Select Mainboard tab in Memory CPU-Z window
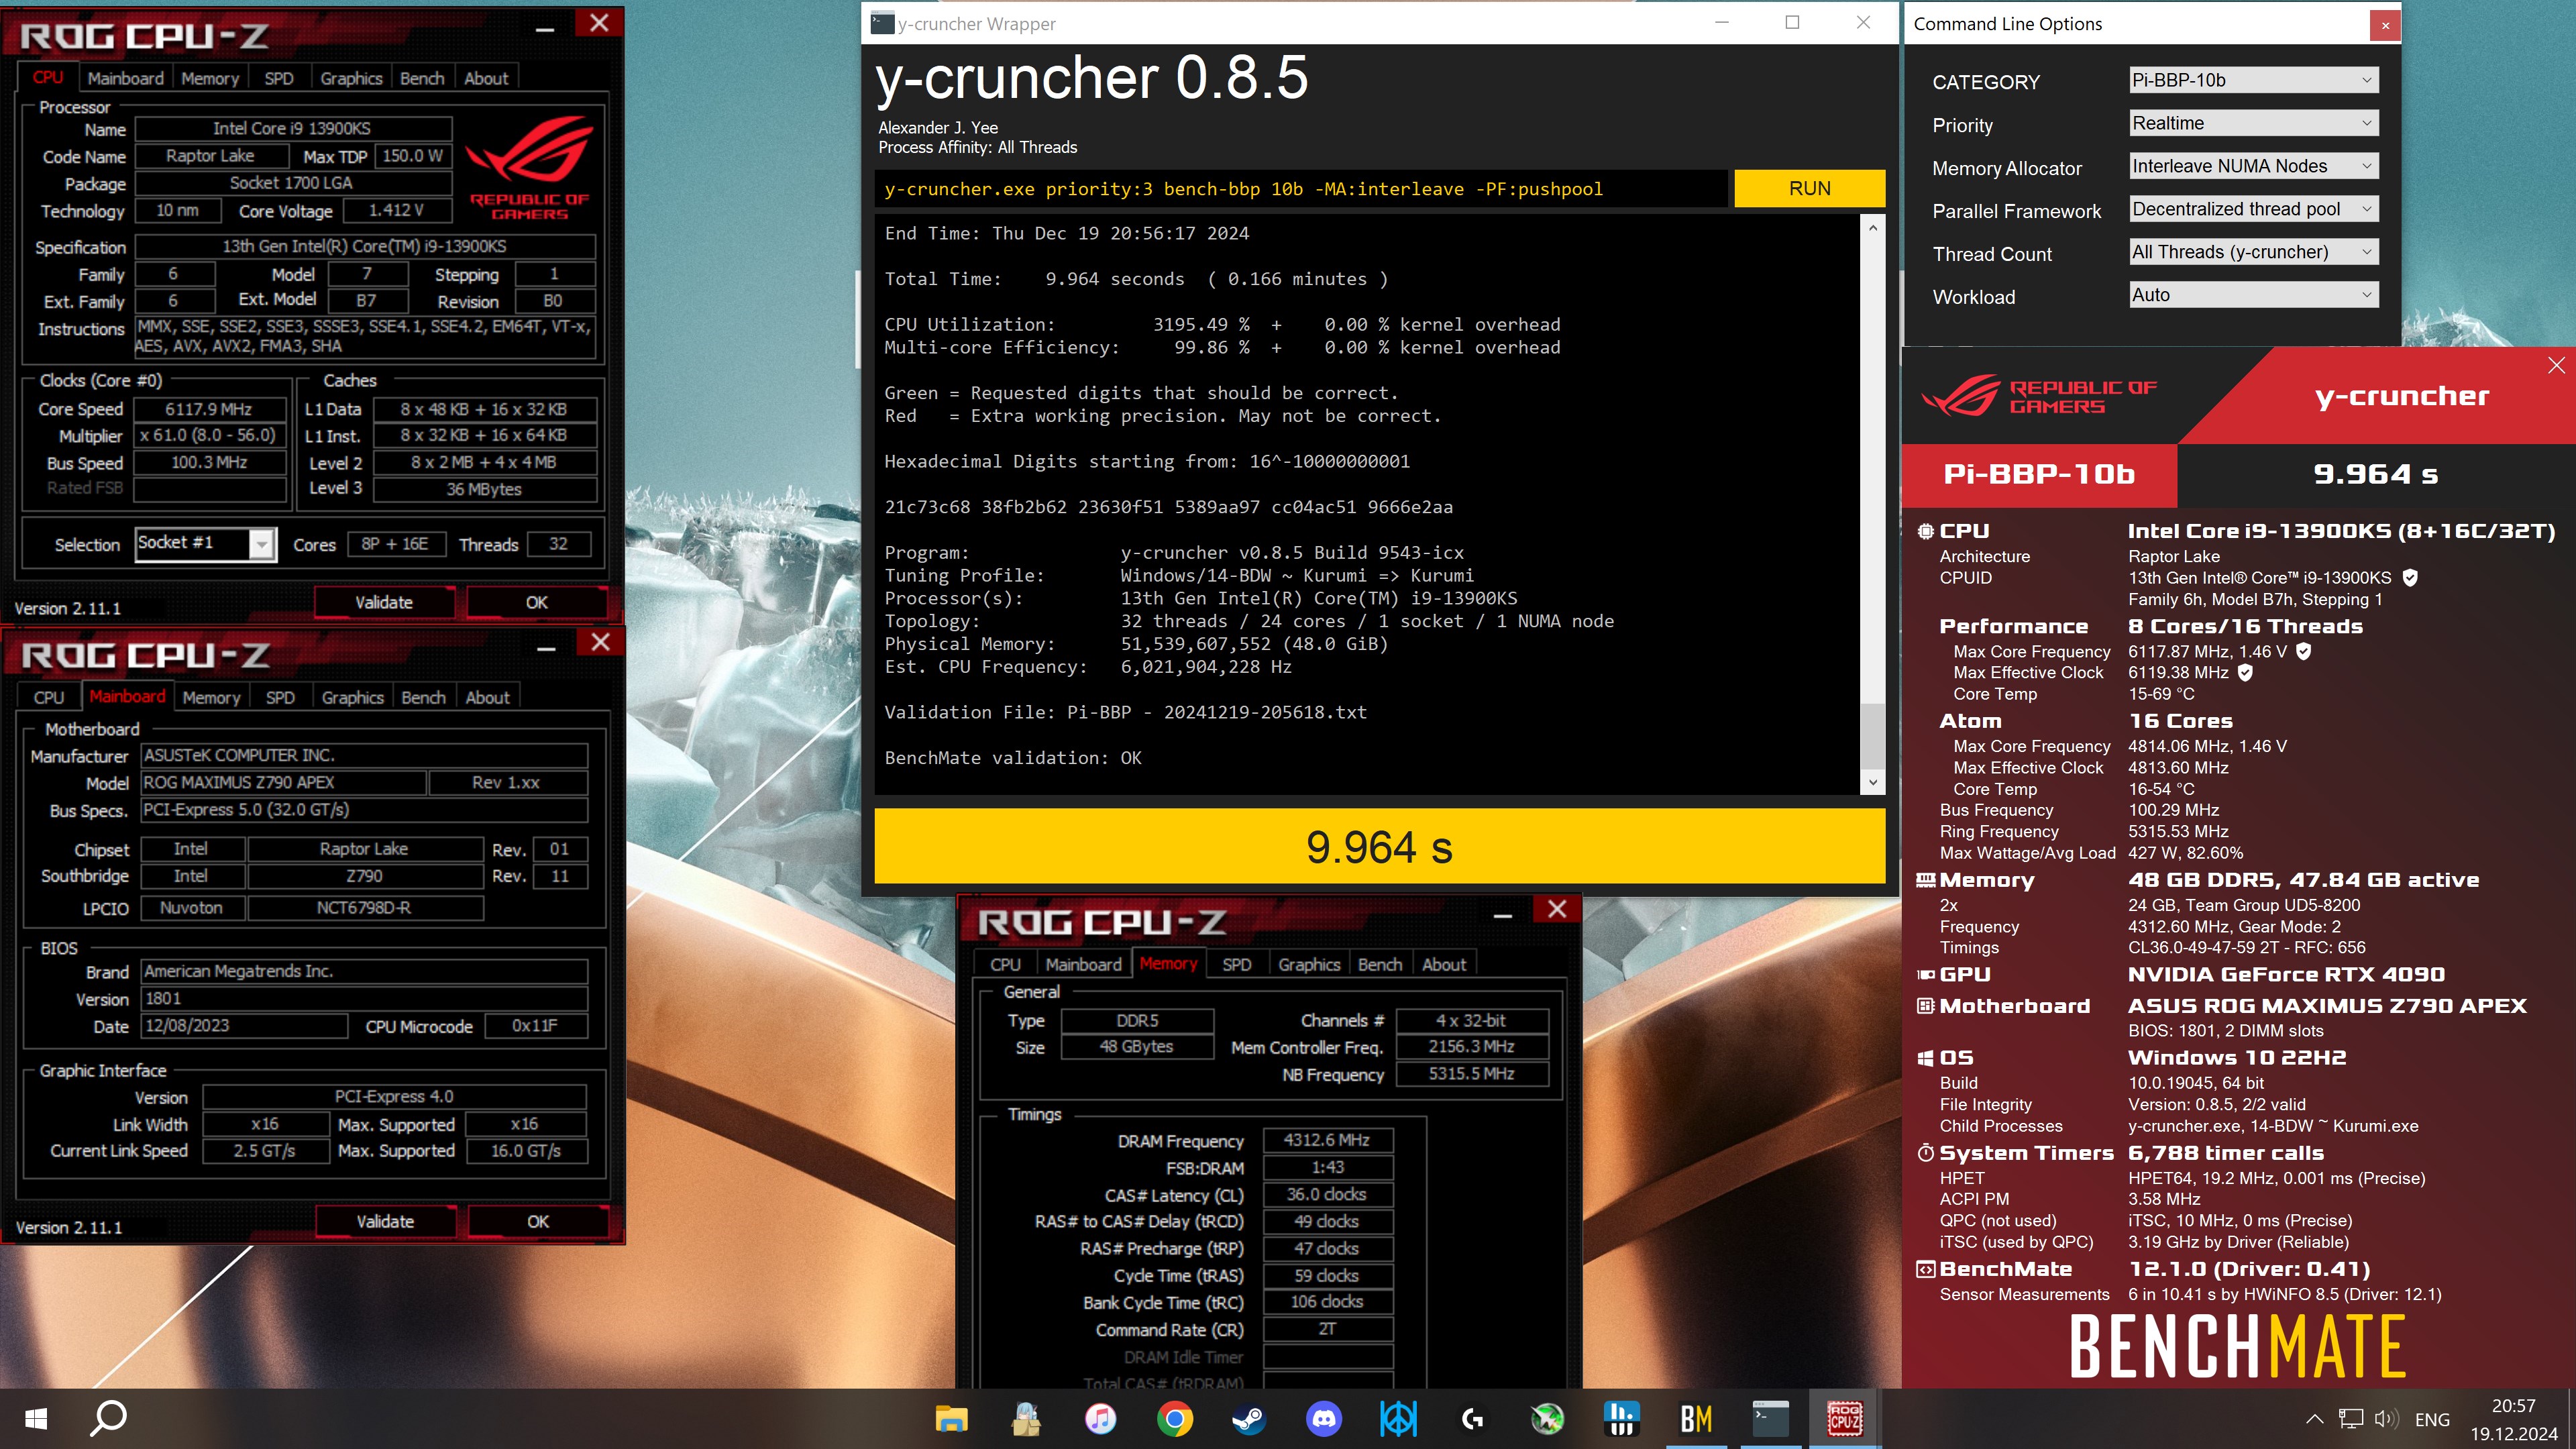Image resolution: width=2576 pixels, height=1449 pixels. (x=1083, y=964)
